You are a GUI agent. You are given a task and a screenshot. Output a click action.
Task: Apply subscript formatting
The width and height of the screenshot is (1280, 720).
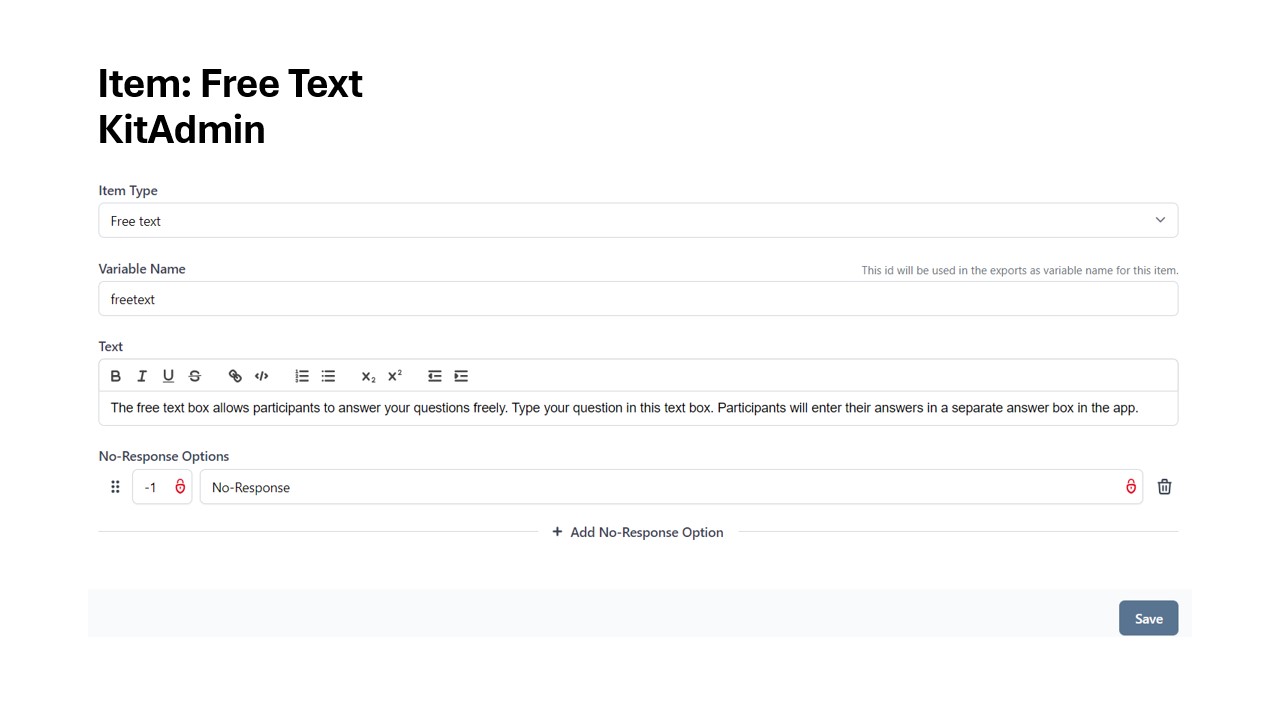point(368,376)
